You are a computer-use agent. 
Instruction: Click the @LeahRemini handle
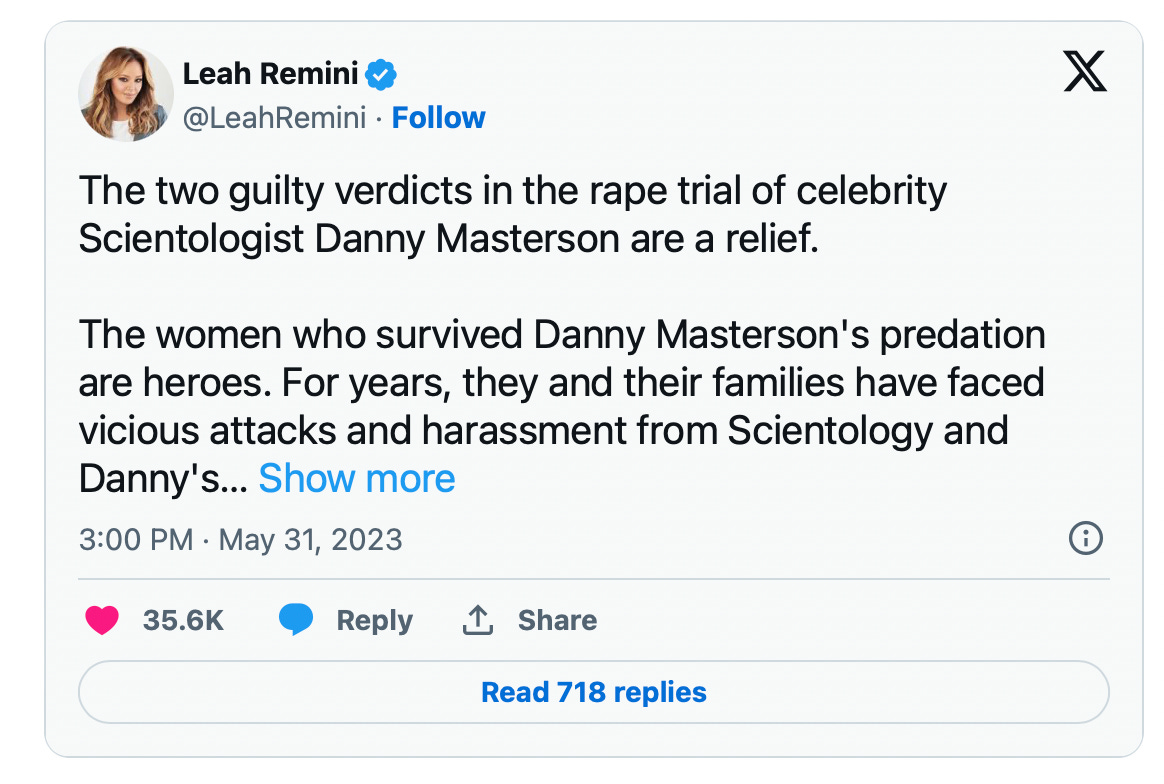(276, 118)
